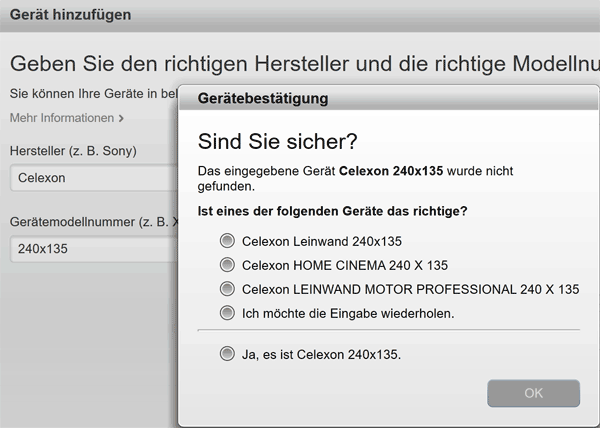Click the chevron beside Mehr Informationen
Viewport: 600px width, 428px height.
click(121, 118)
